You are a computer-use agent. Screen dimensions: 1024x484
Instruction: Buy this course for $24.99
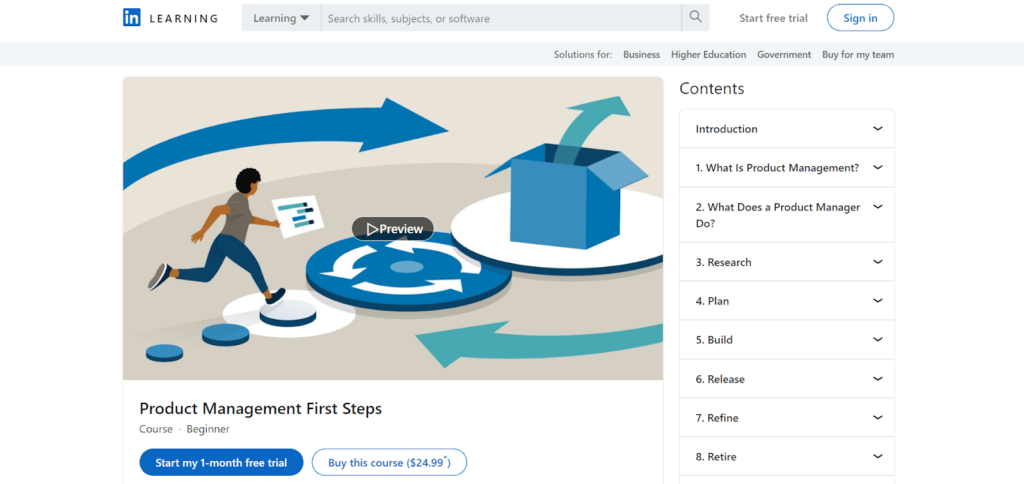[x=389, y=462]
